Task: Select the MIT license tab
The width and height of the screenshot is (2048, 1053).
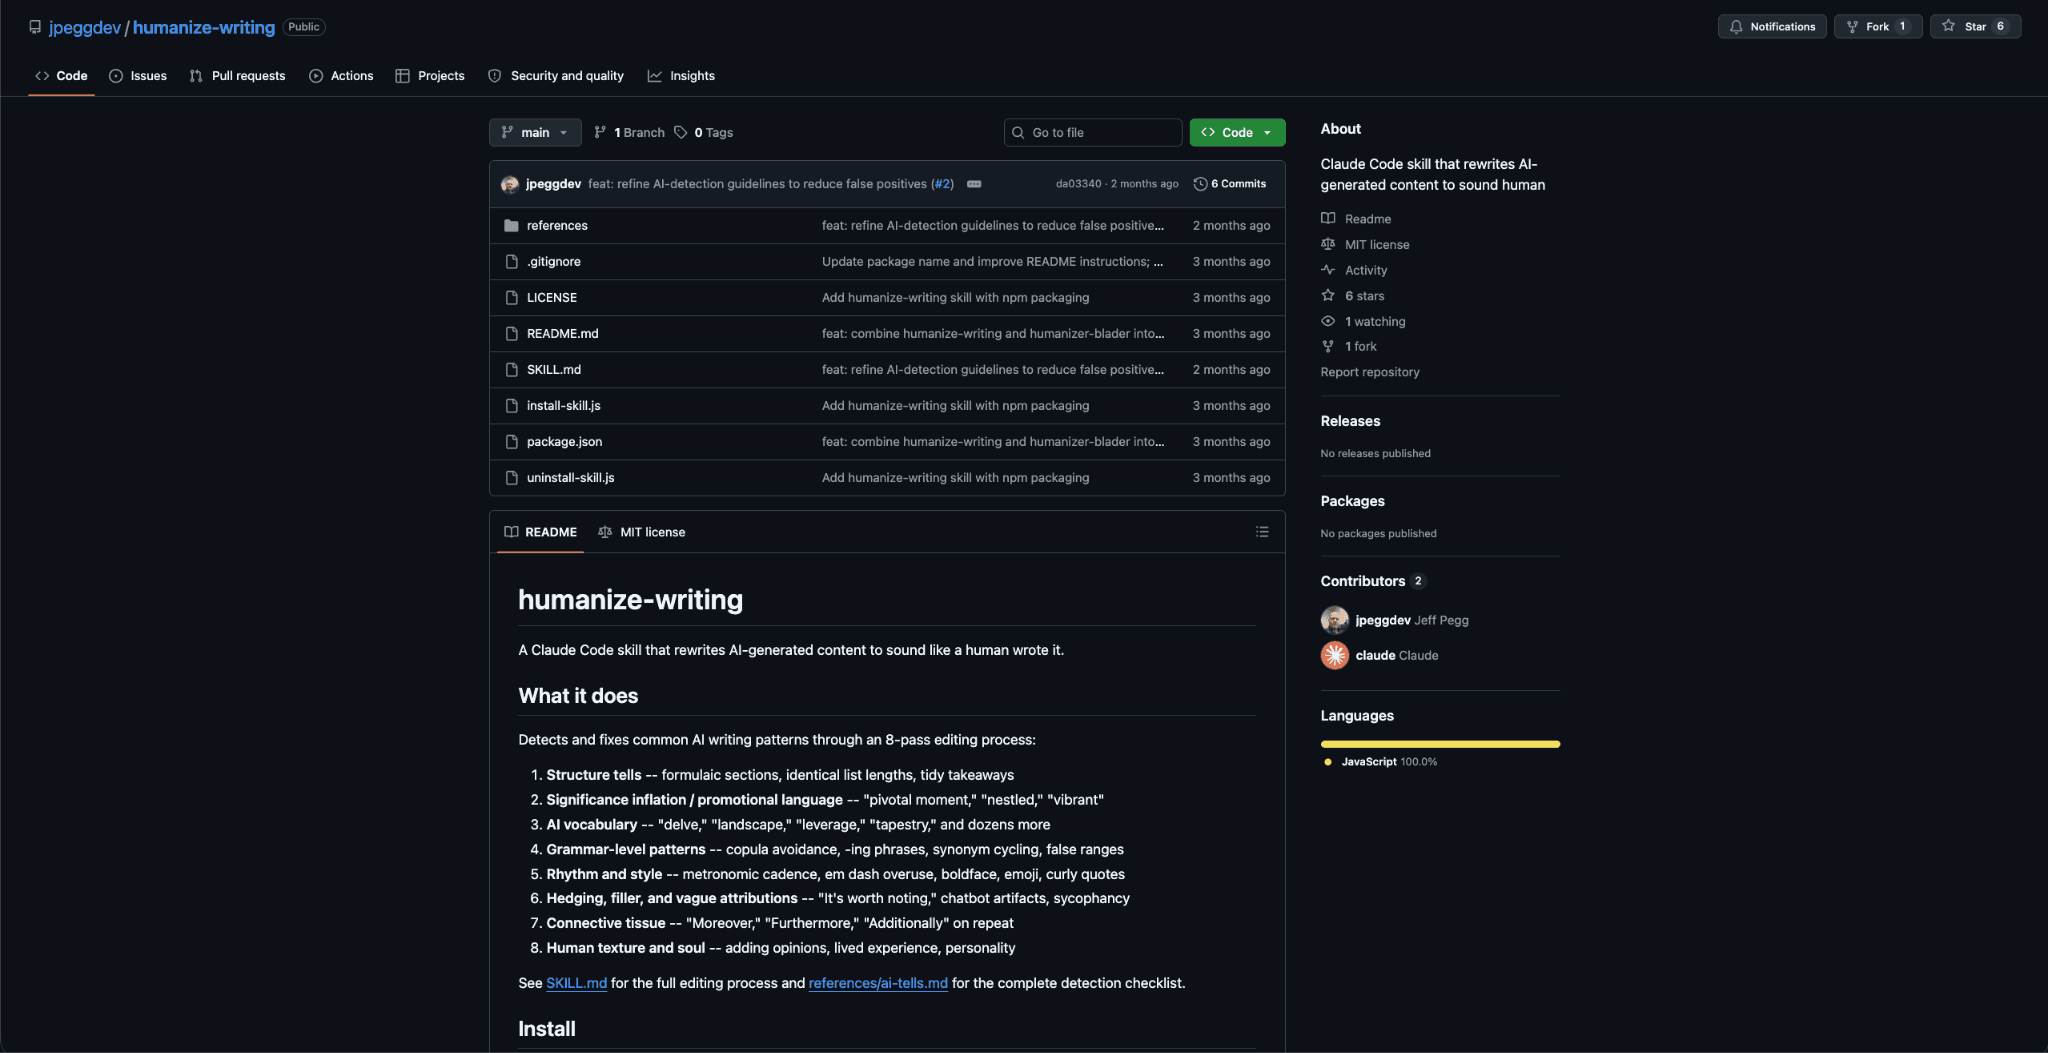Action: pos(642,532)
